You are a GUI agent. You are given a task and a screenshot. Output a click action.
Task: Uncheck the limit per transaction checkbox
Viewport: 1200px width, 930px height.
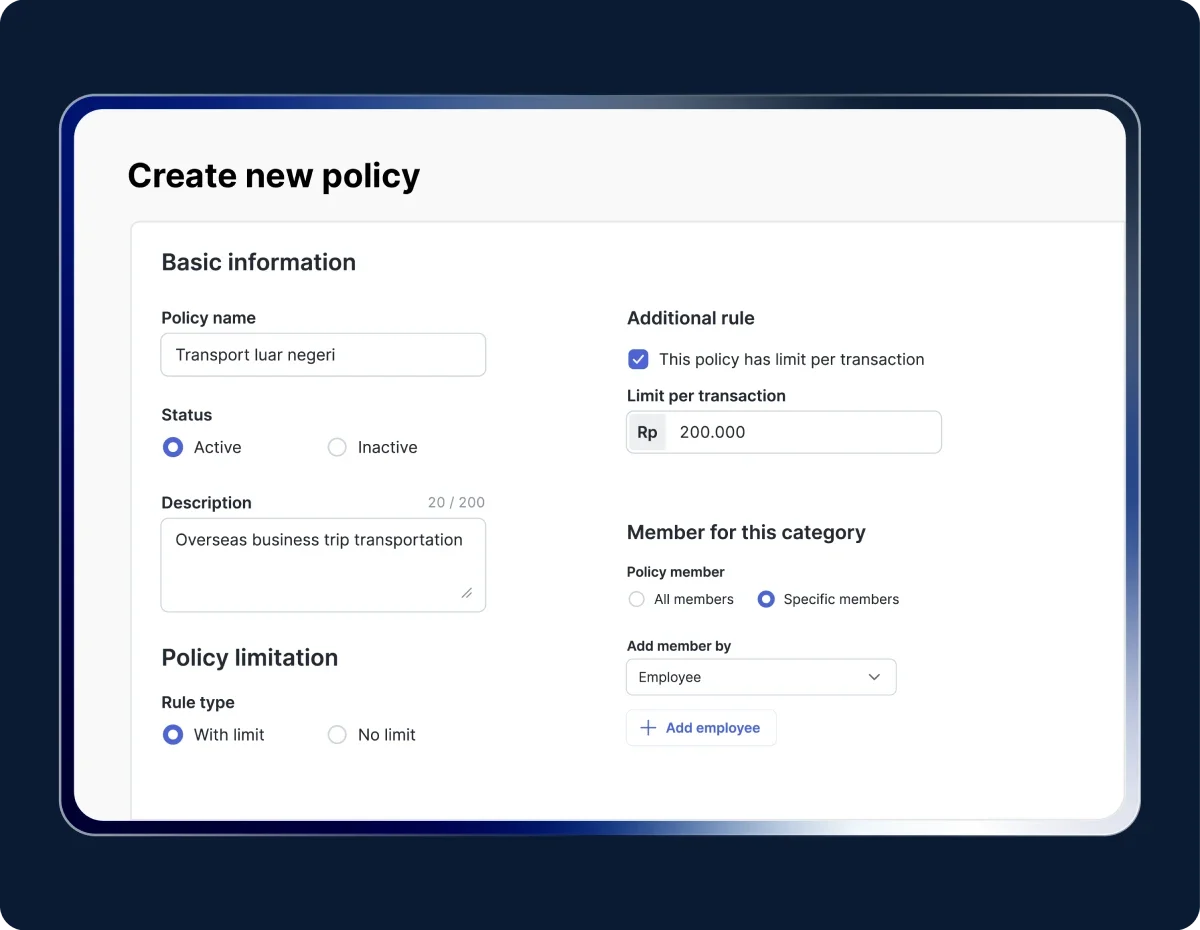coord(637,359)
